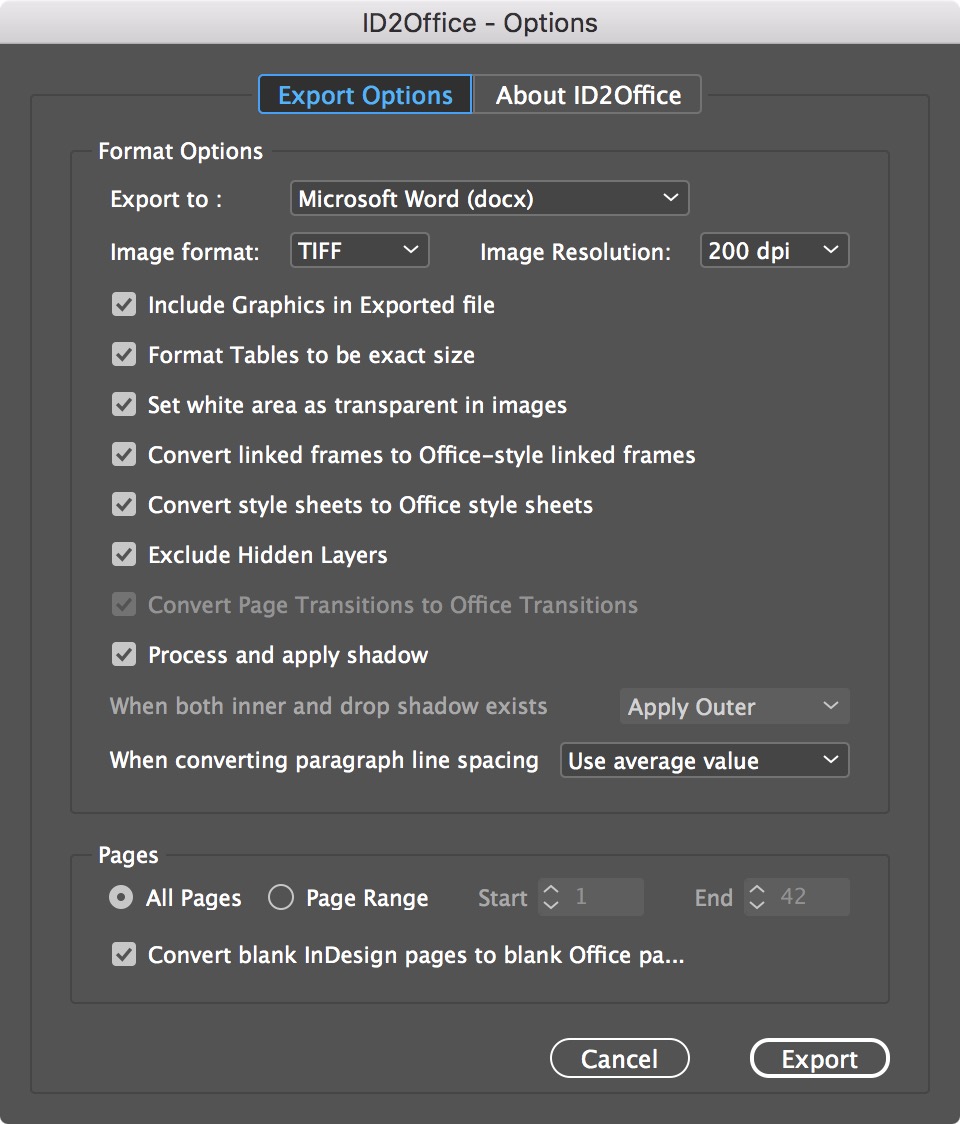Click When both inner and drop shadow text
Viewport: 960px width, 1124px height.
point(328,706)
